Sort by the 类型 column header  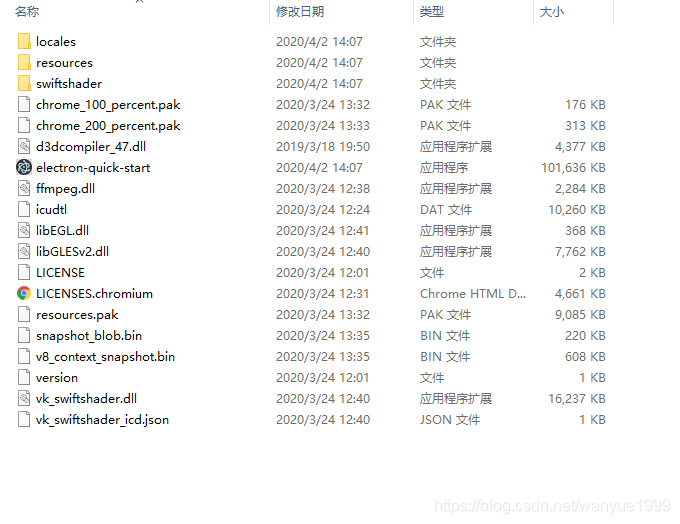coord(432,12)
